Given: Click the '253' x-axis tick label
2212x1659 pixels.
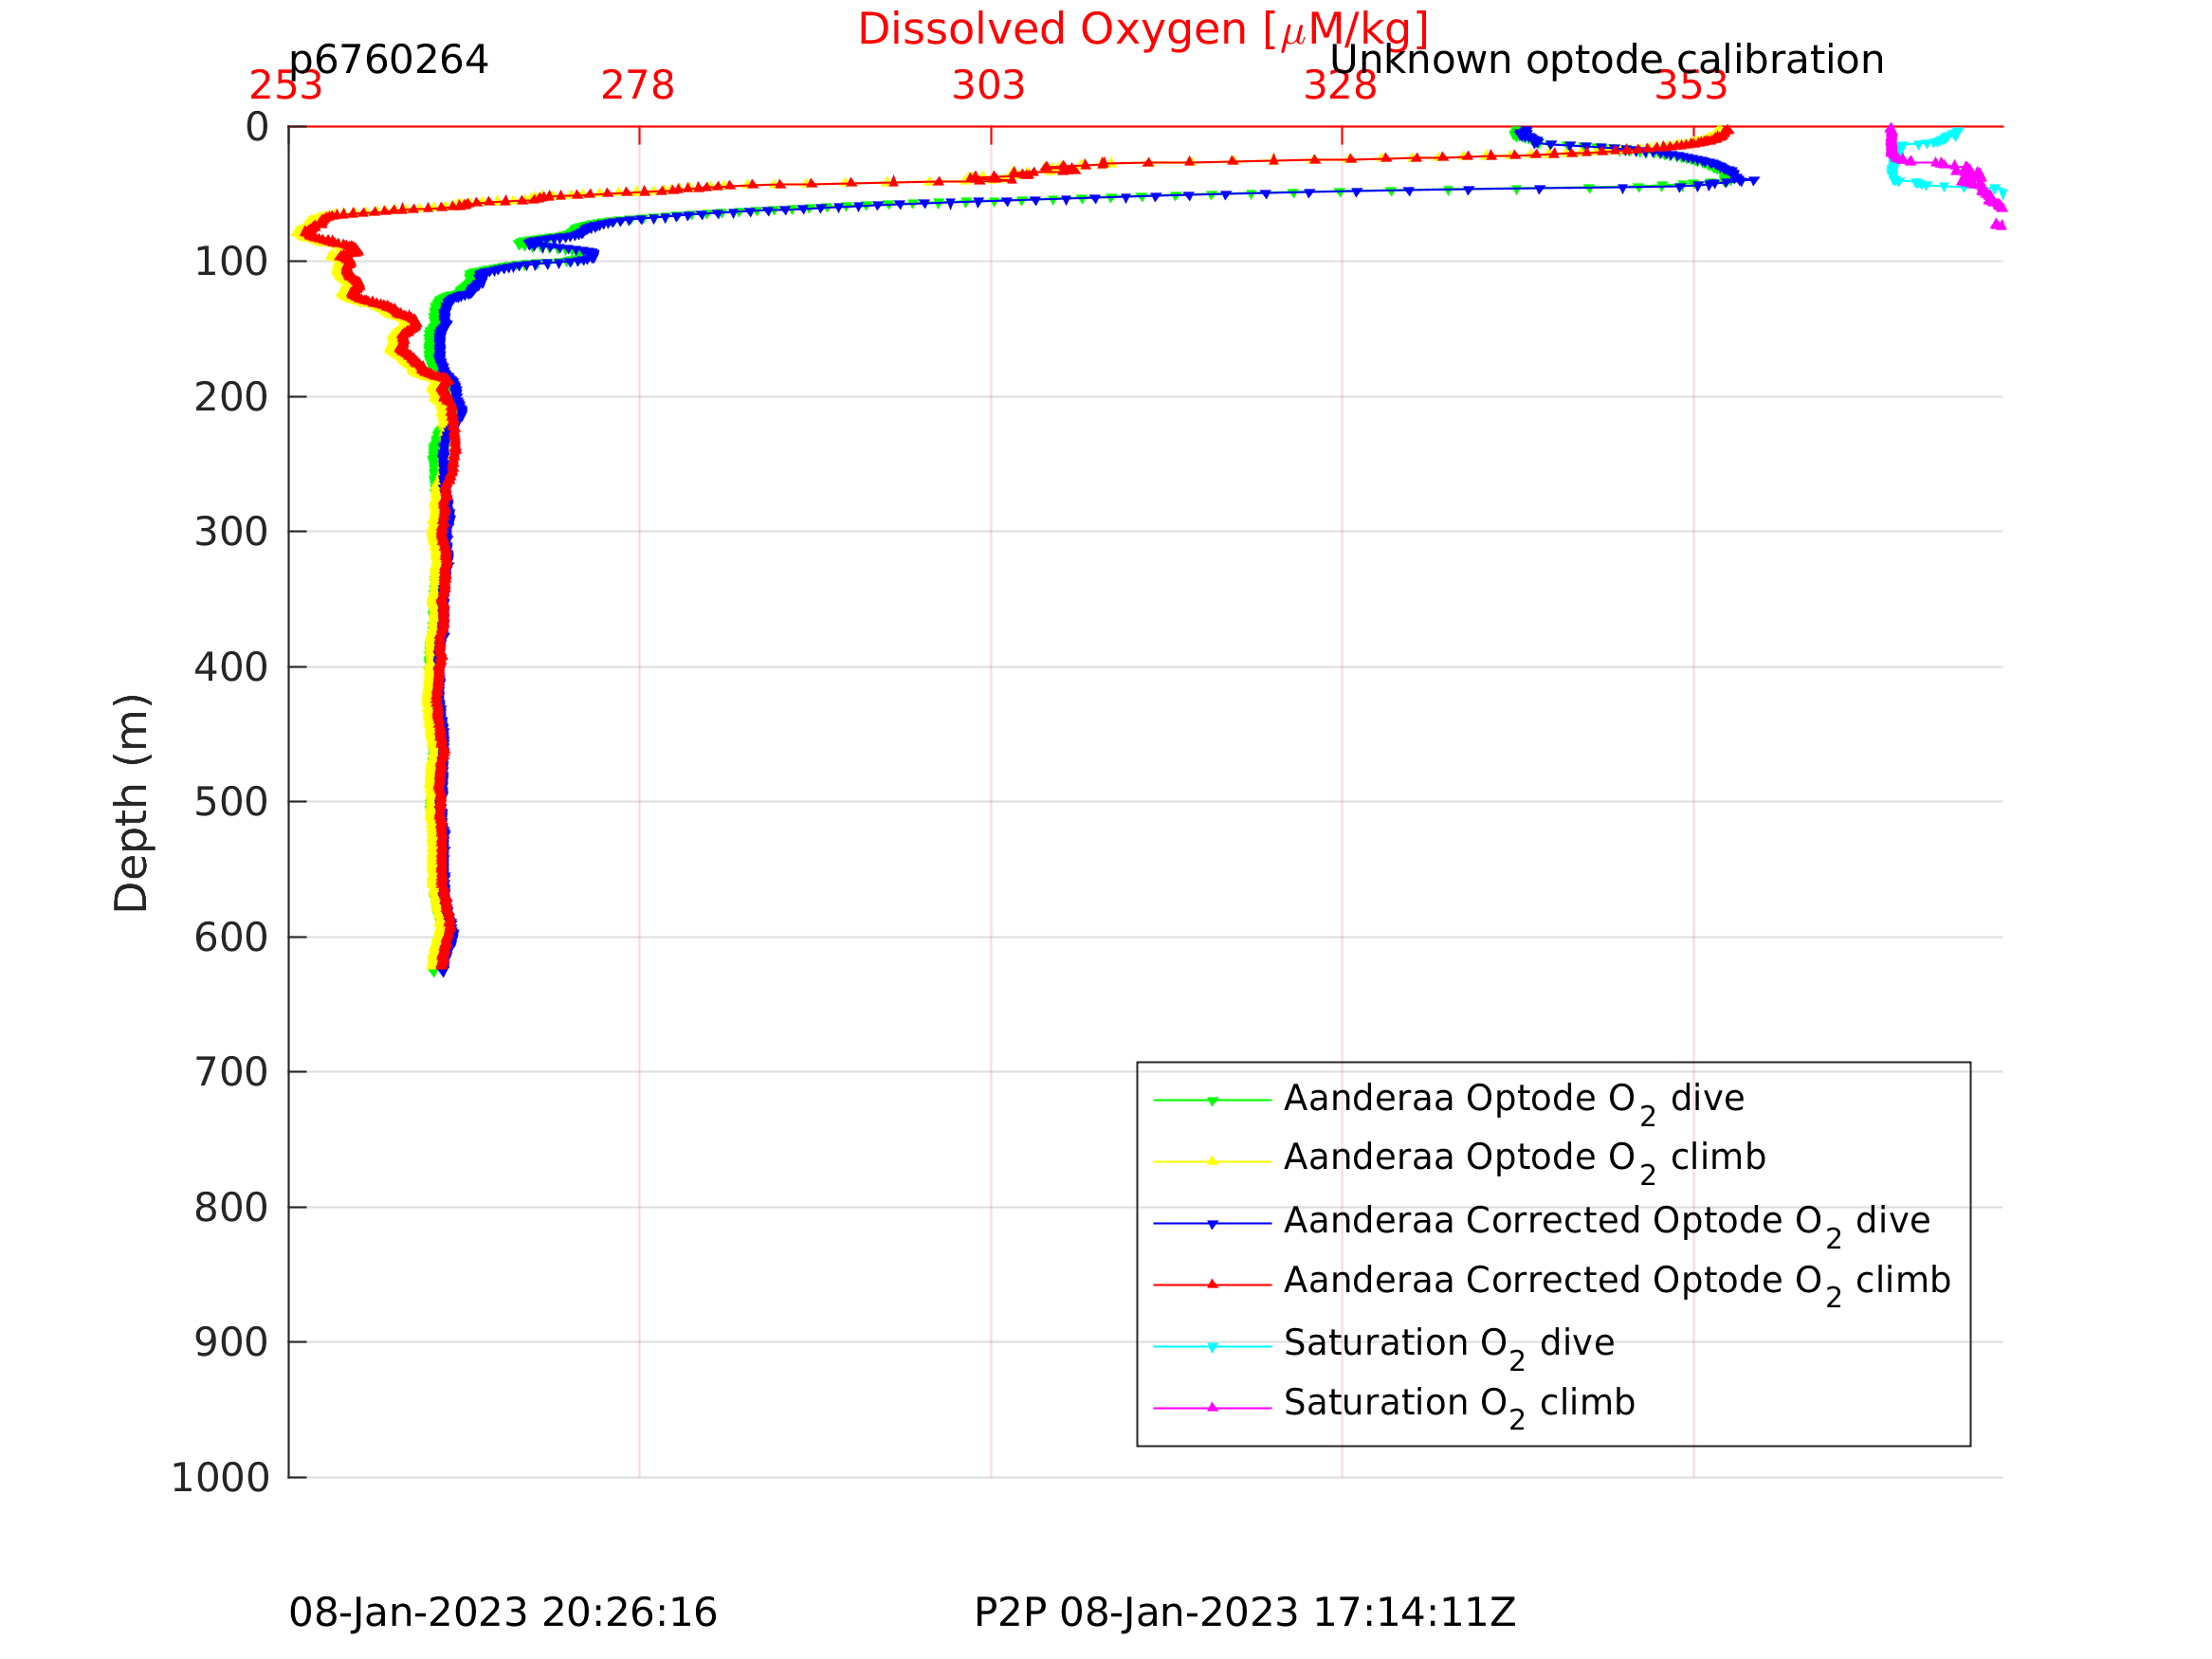Looking at the screenshot, I should (x=286, y=86).
